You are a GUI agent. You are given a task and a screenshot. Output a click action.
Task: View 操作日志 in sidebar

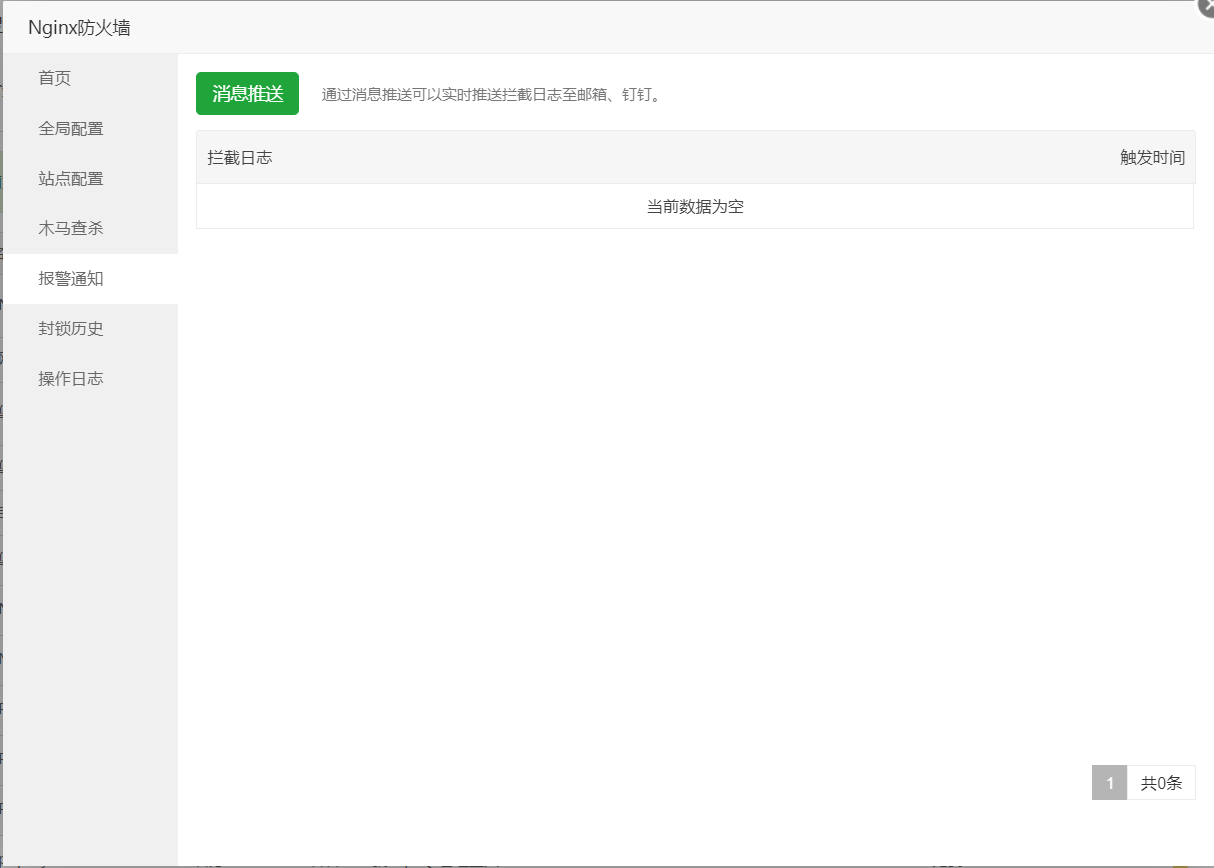(x=90, y=379)
